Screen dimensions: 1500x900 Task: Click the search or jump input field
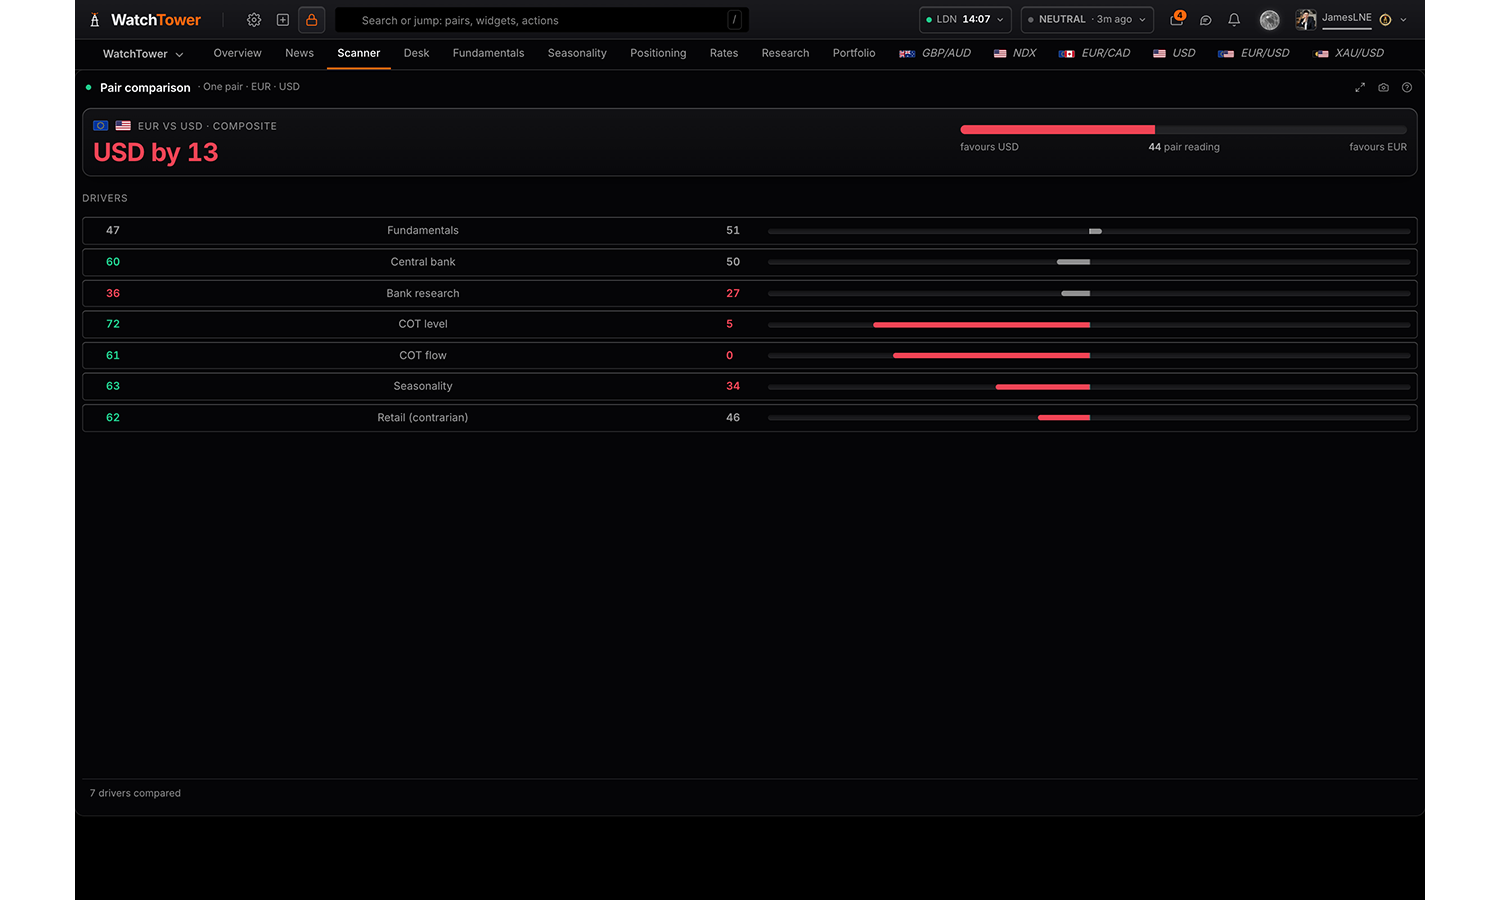(541, 20)
